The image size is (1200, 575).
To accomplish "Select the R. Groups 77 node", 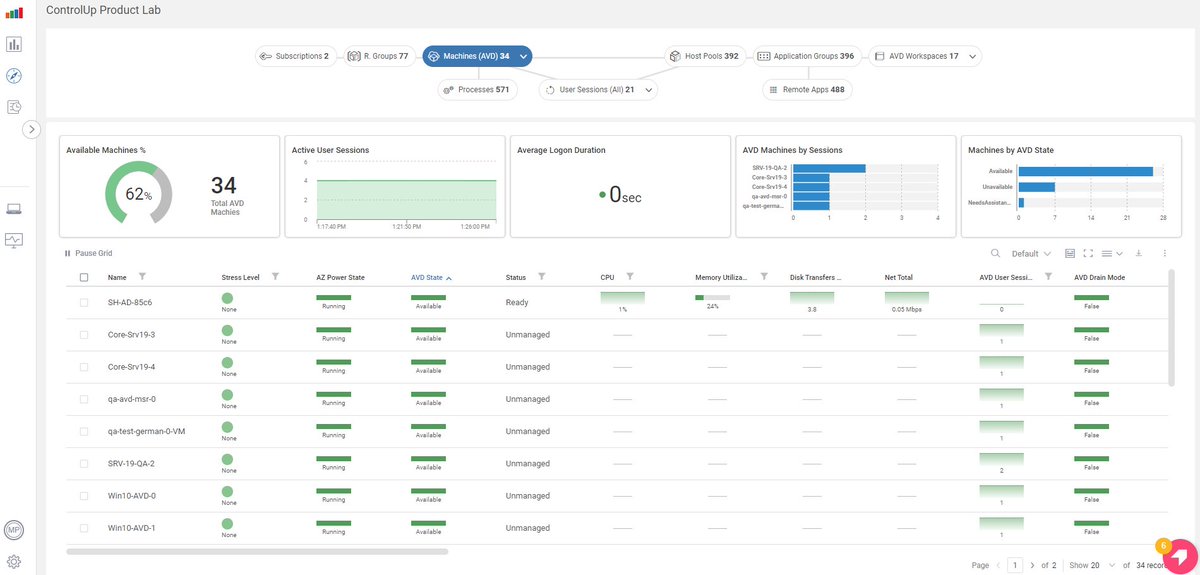I will 378,56.
